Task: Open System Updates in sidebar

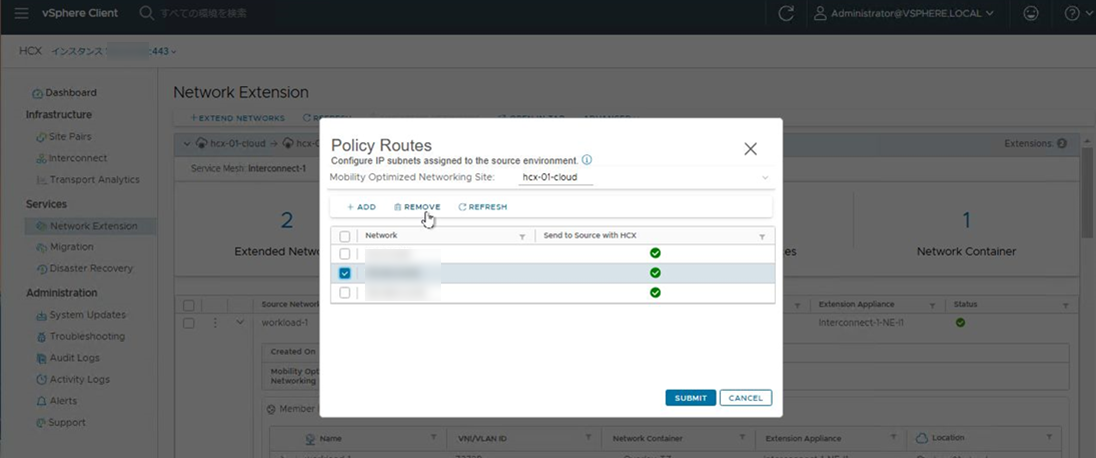Action: click(80, 315)
